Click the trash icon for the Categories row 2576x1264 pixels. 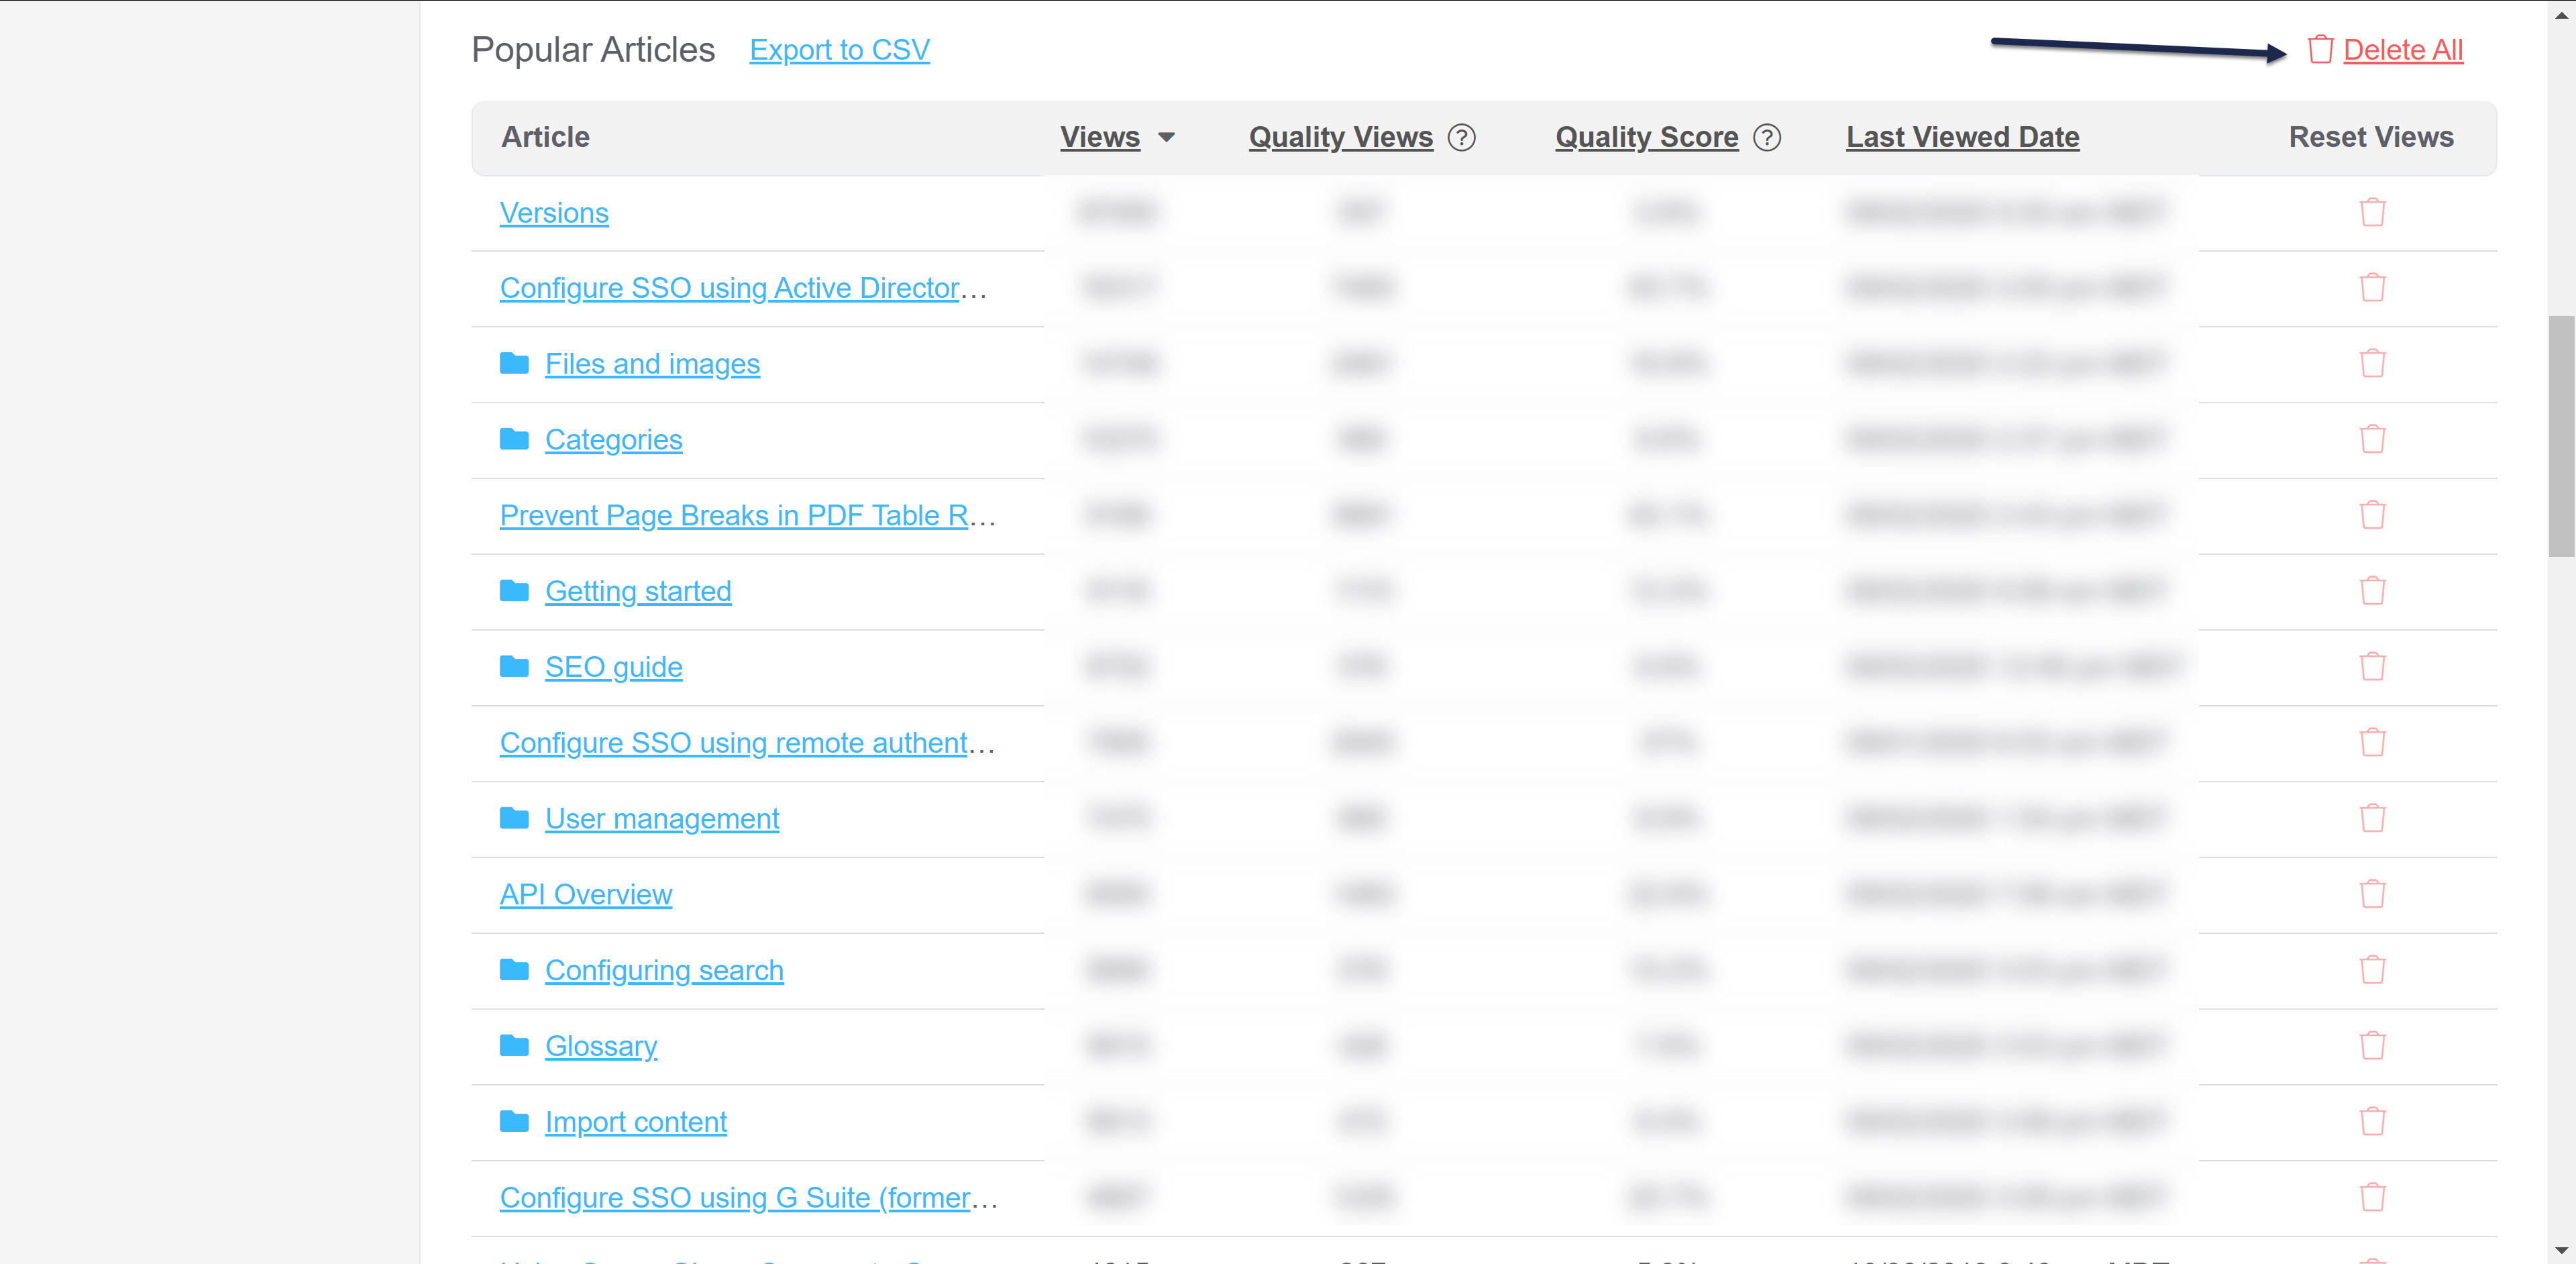[2372, 439]
